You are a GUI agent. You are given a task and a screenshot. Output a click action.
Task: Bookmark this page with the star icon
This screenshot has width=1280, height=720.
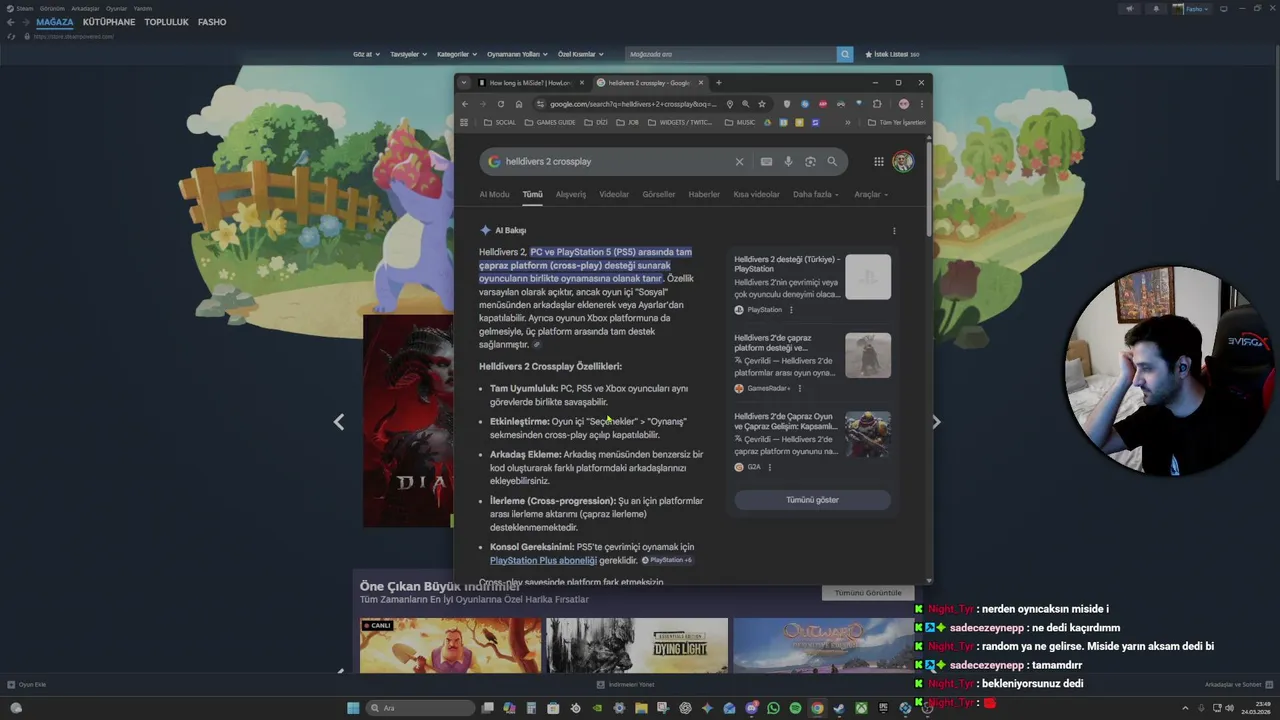pos(761,104)
